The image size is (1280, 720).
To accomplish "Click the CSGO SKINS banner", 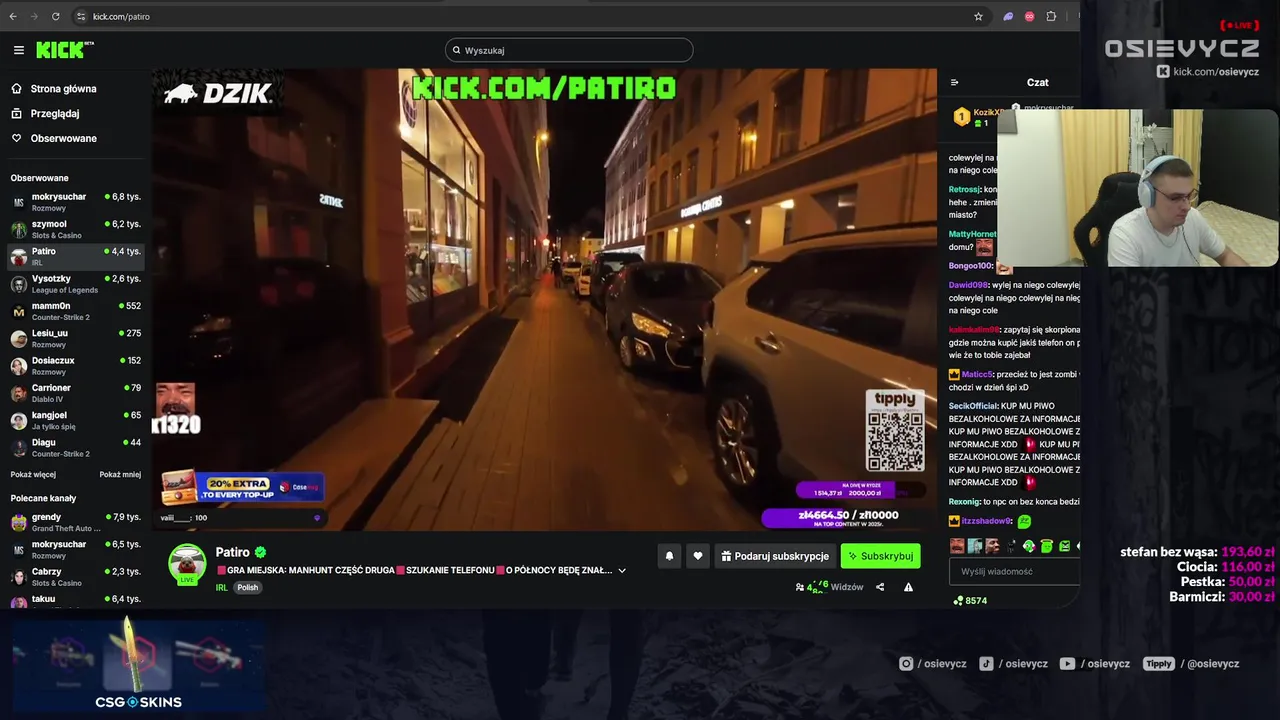I will coord(138,663).
